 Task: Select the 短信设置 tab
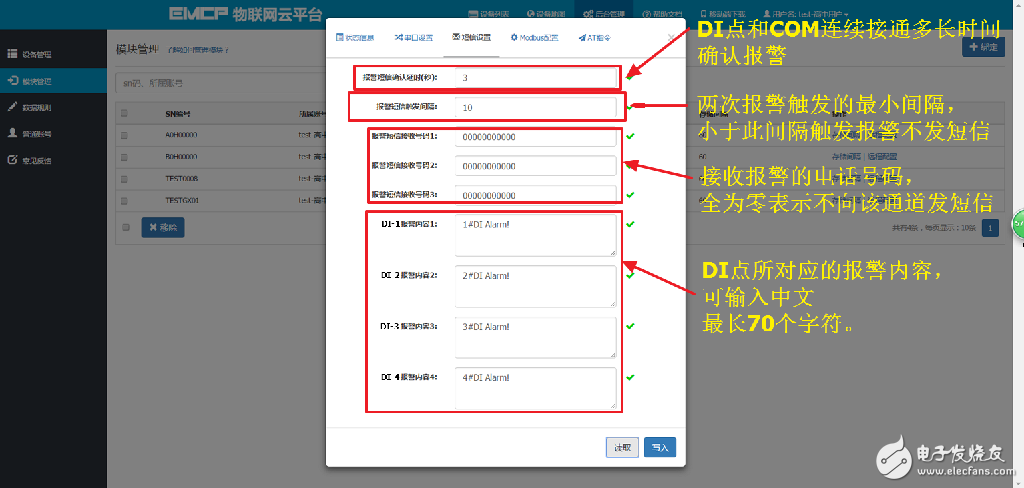pyautogui.click(x=471, y=38)
